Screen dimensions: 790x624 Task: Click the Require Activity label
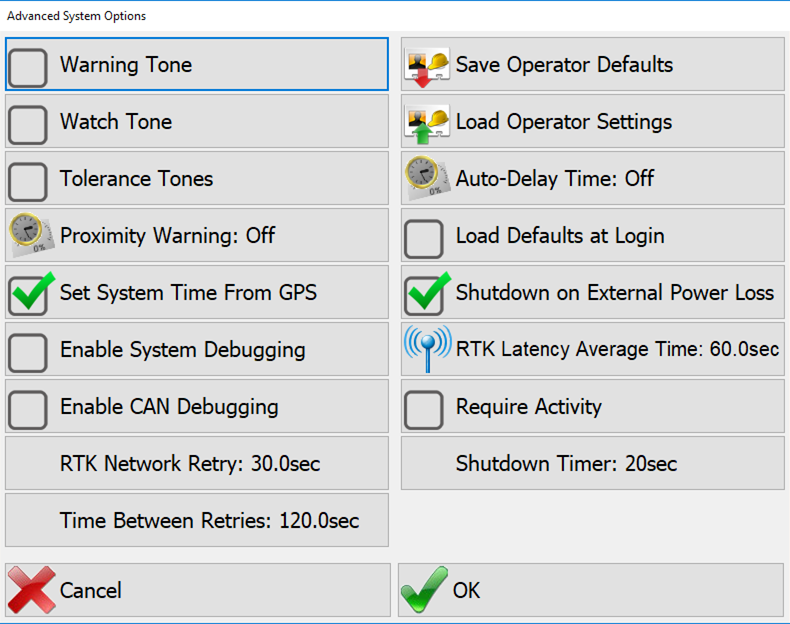(x=529, y=407)
